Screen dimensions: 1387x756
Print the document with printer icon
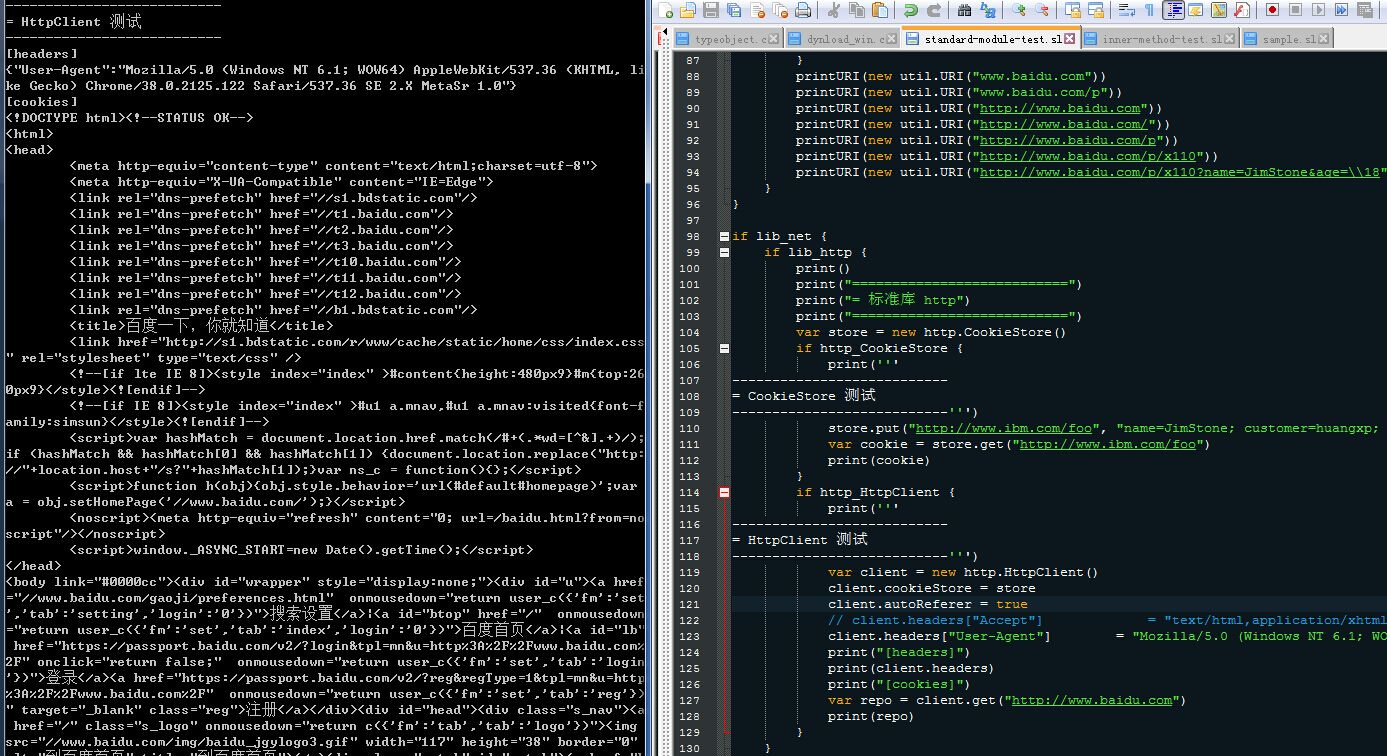803,10
